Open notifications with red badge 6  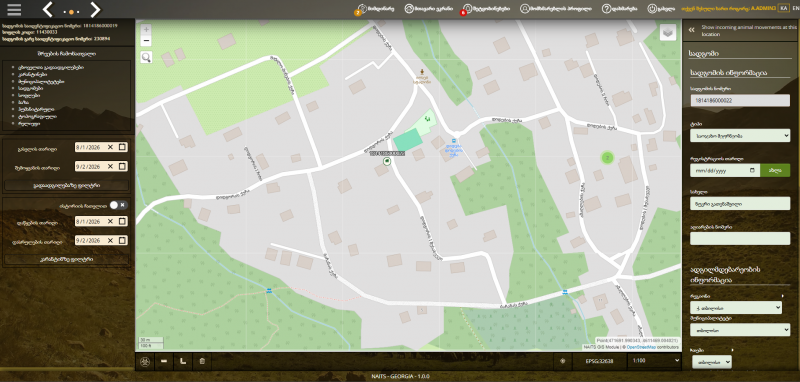coord(485,9)
